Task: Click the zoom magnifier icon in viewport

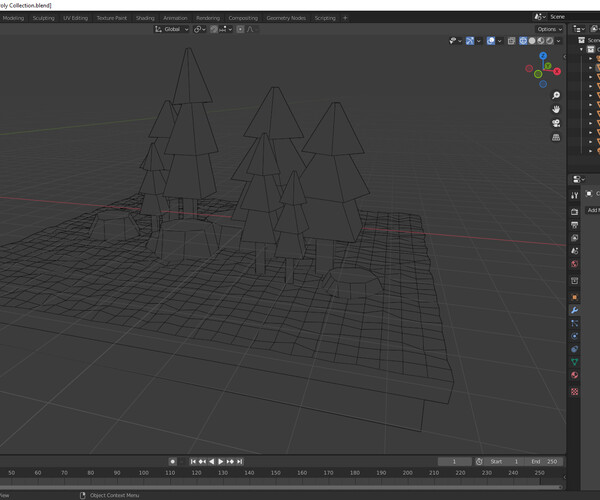Action: coord(556,96)
